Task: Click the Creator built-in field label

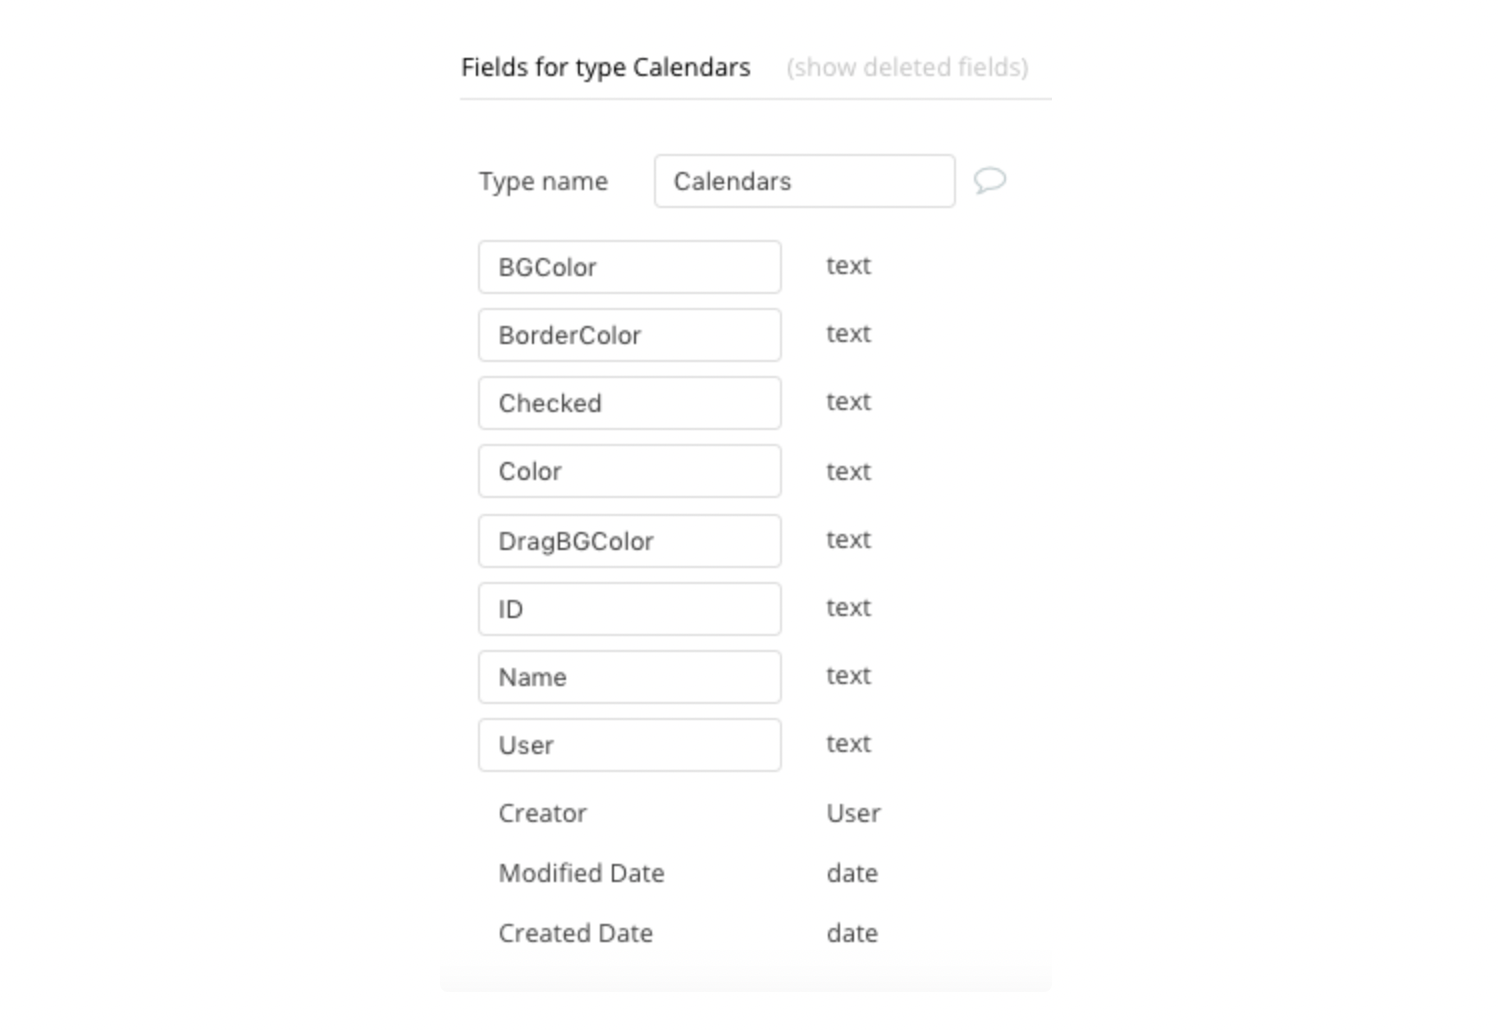Action: (x=542, y=813)
